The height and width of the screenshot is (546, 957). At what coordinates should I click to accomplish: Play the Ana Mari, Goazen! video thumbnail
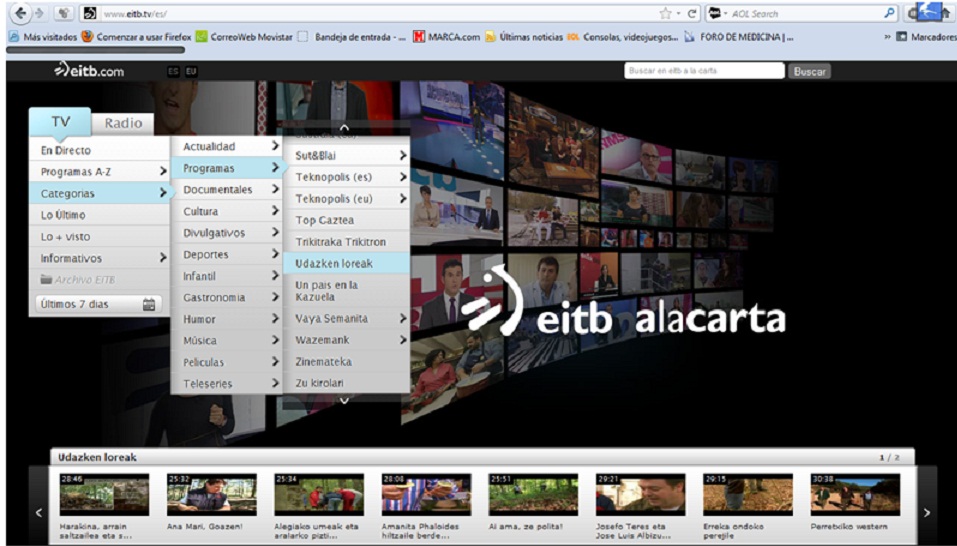pyautogui.click(x=211, y=495)
